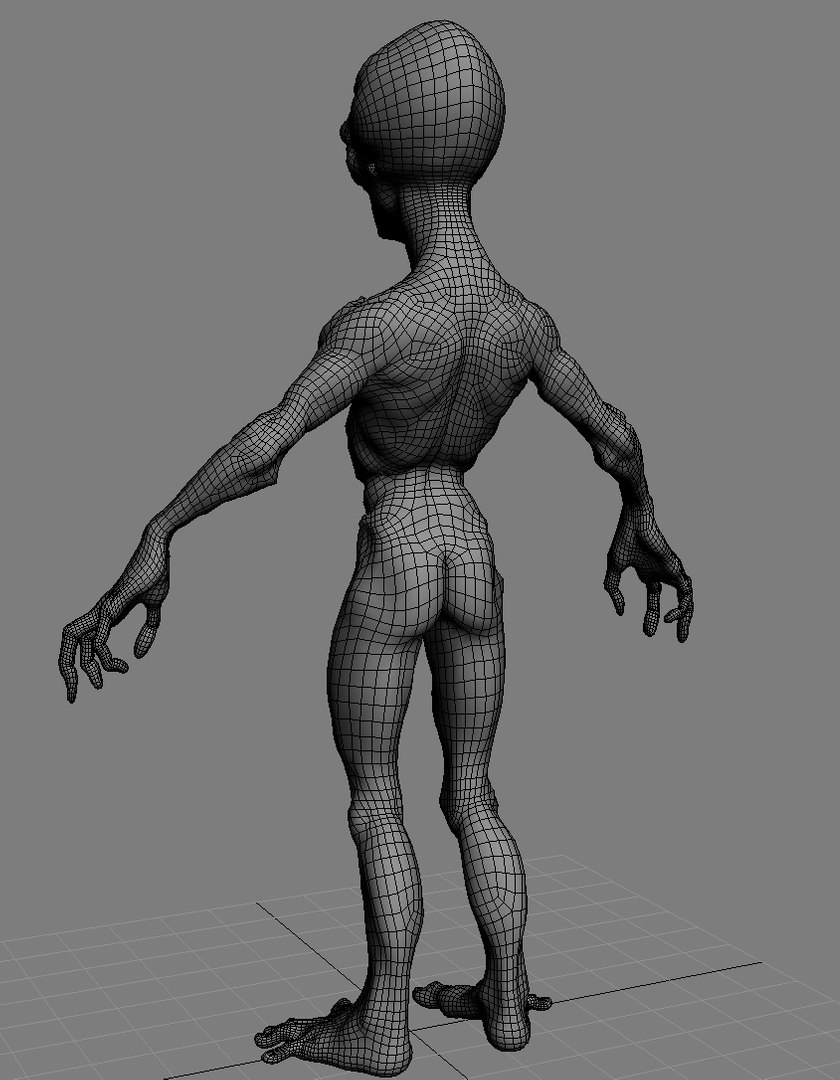Viewport: 840px width, 1080px height.
Task: Select the model's foot nearest the camera
Action: (x=336, y=1037)
